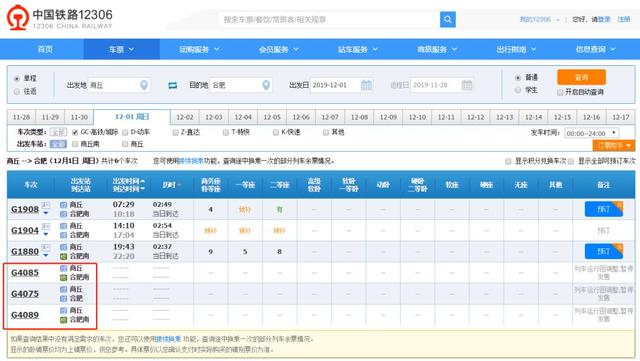Expand the 车票 tickets nav menu
This screenshot has width=640, height=361.
(121, 49)
